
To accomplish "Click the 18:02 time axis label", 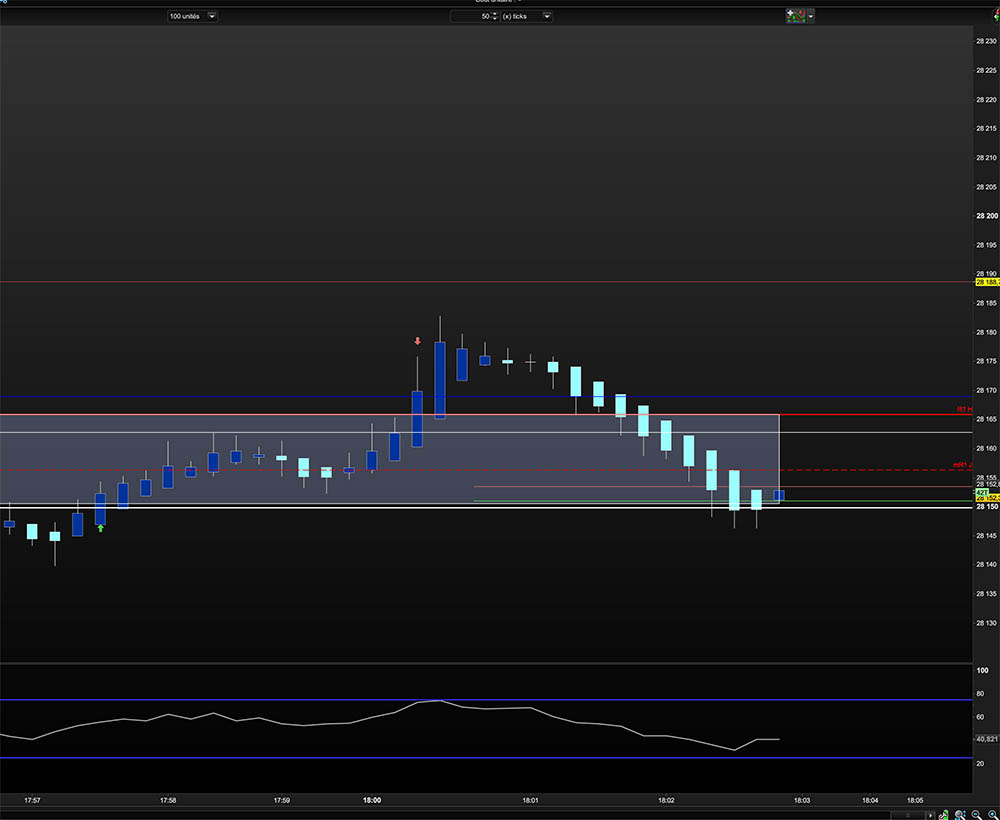I will 666,800.
